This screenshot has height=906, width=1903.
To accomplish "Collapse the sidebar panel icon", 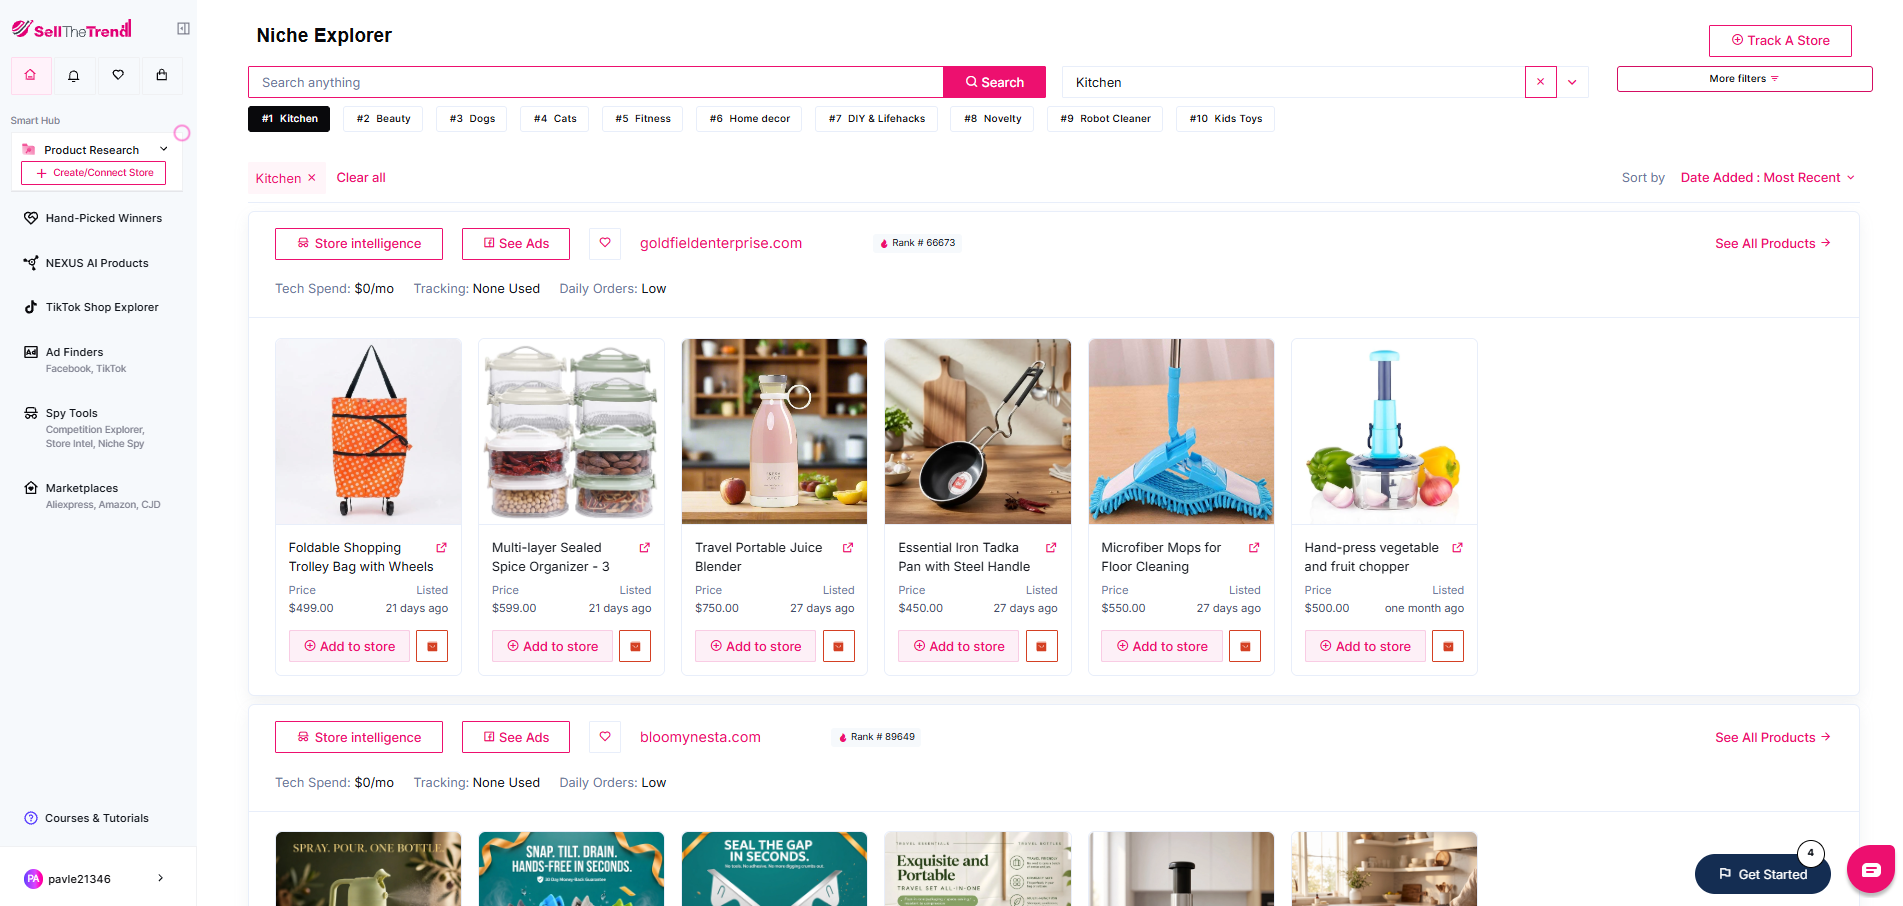I will (x=183, y=29).
